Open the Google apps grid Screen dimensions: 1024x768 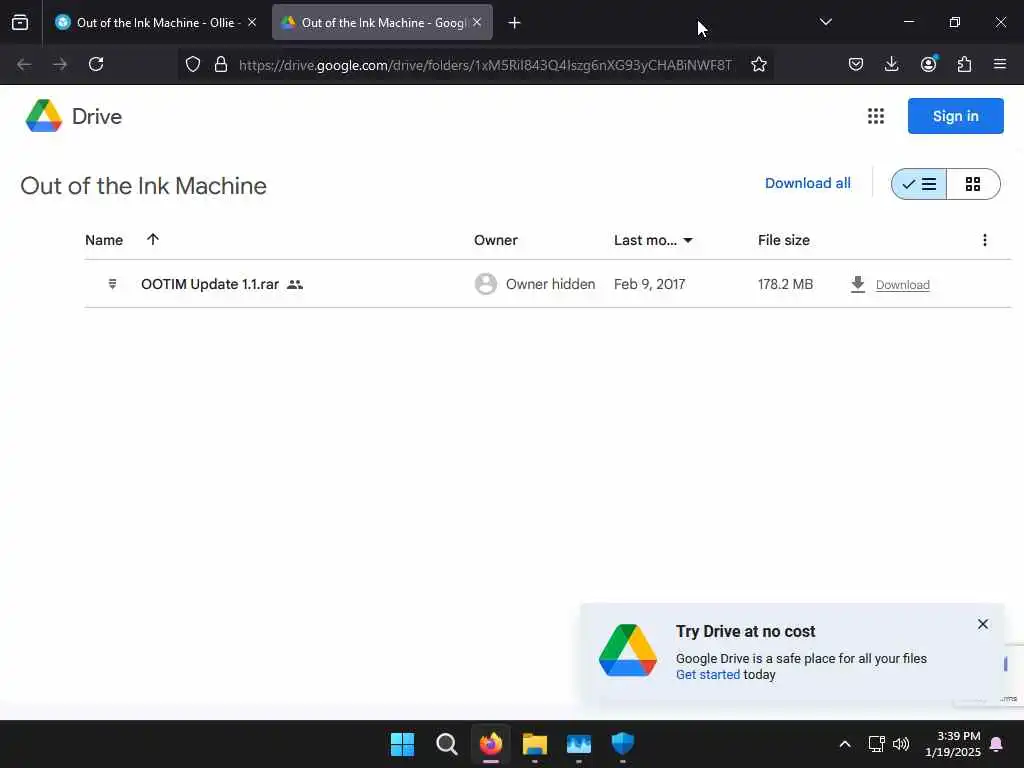pyautogui.click(x=876, y=116)
